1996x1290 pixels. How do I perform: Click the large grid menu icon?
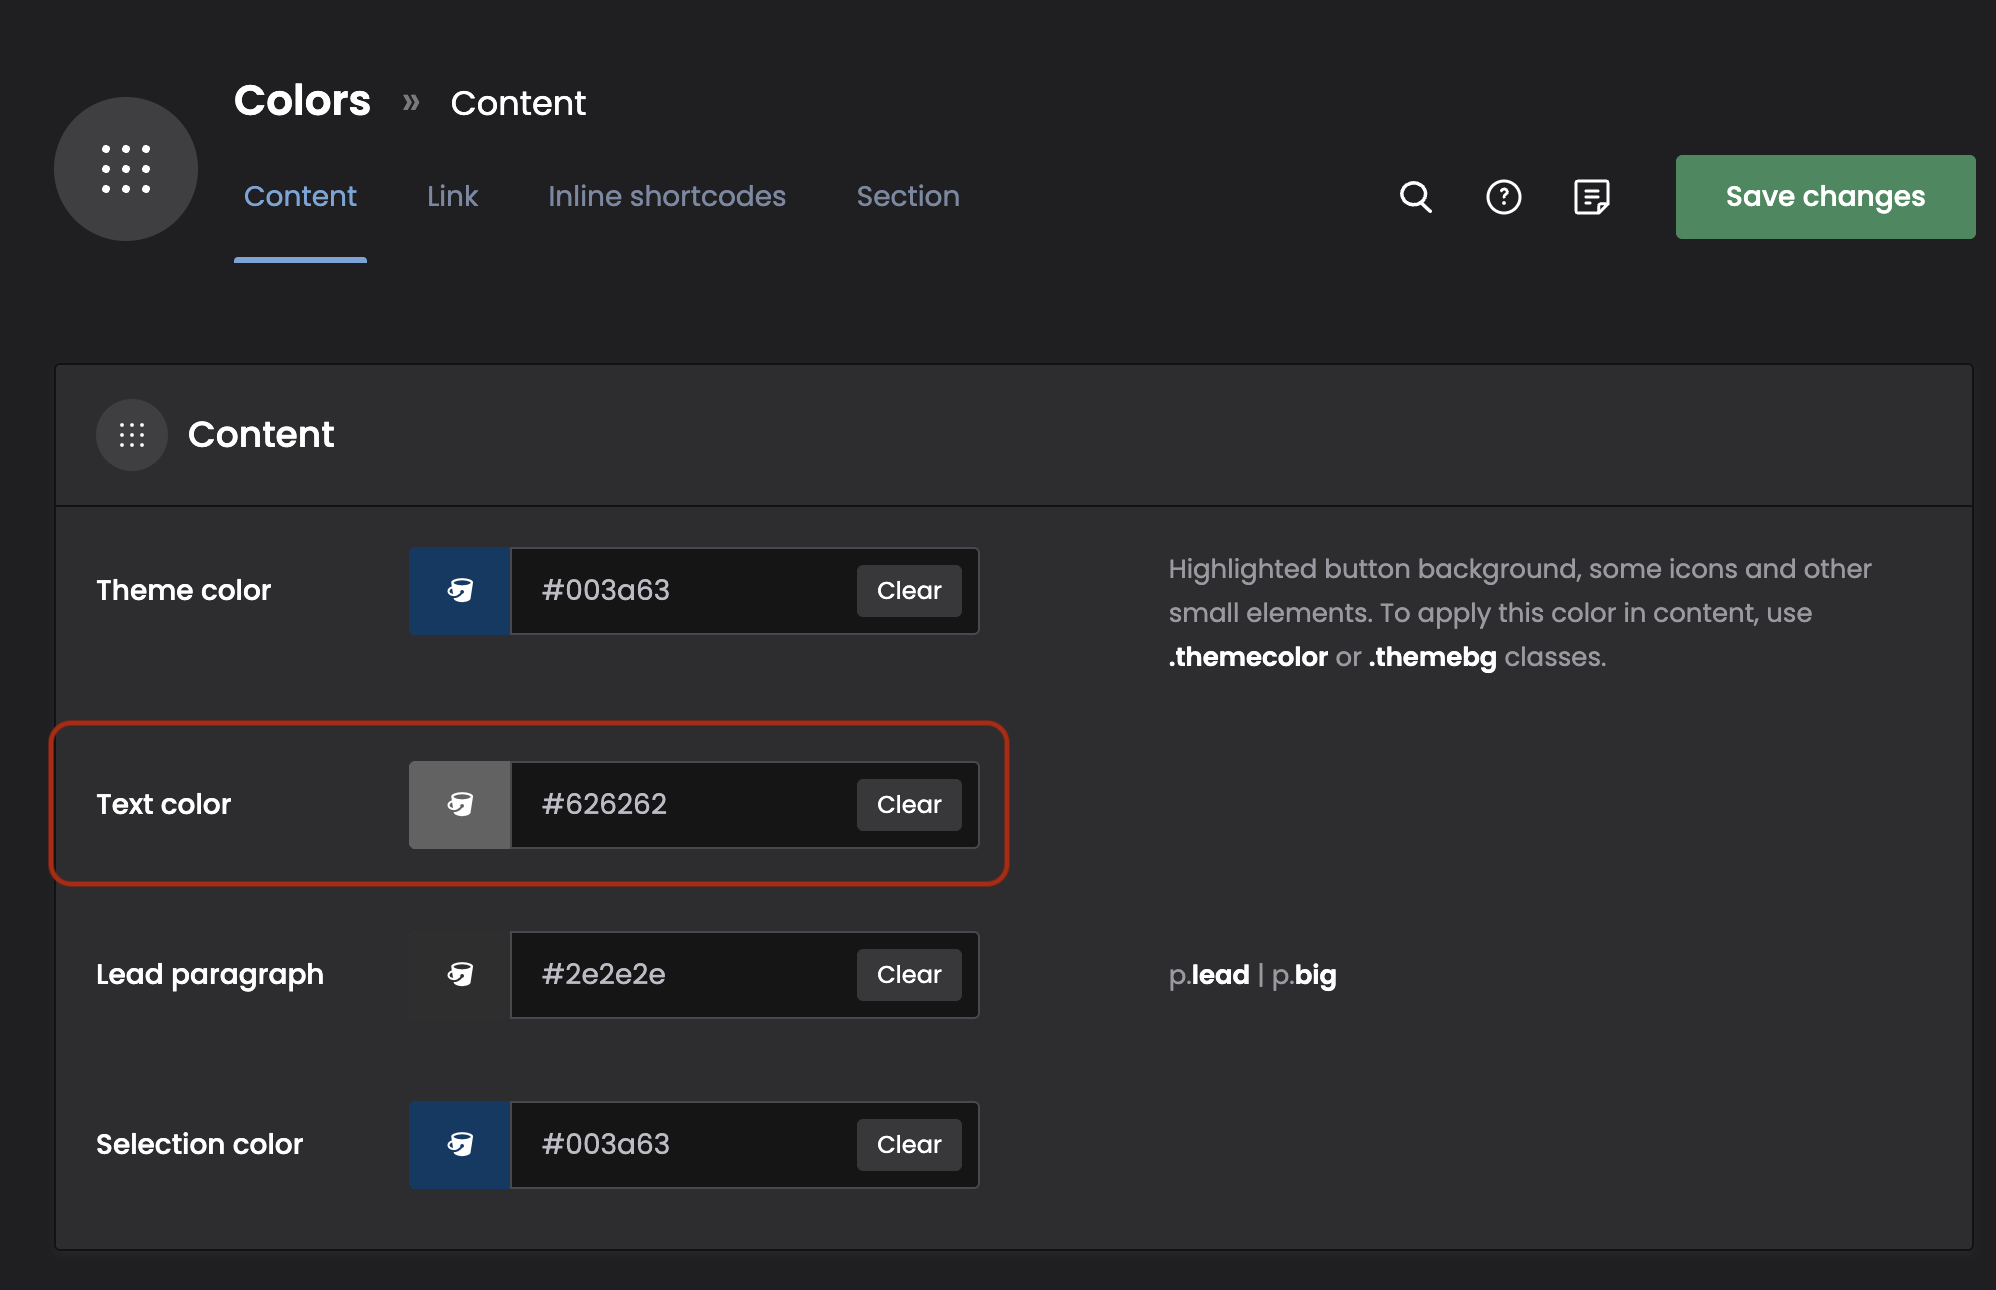(x=126, y=169)
